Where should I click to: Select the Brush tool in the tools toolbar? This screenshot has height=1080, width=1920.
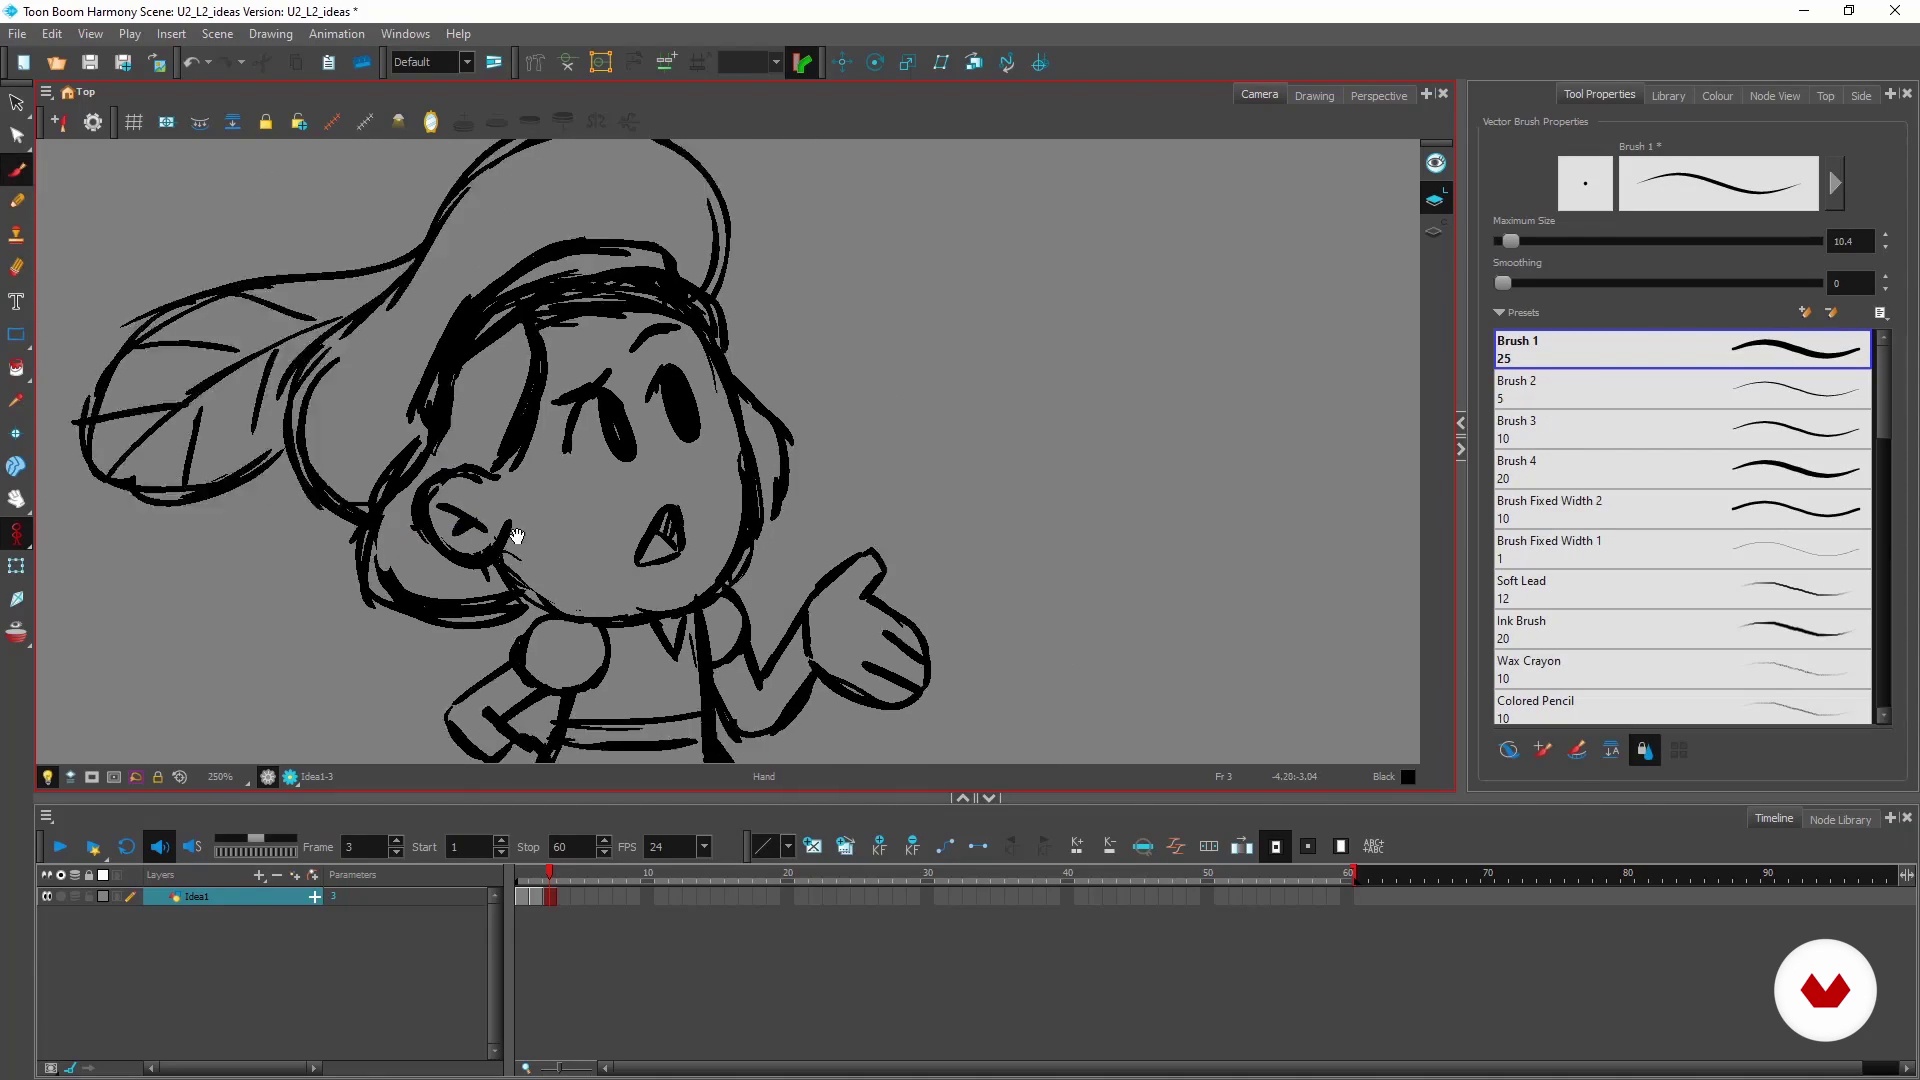click(x=16, y=169)
